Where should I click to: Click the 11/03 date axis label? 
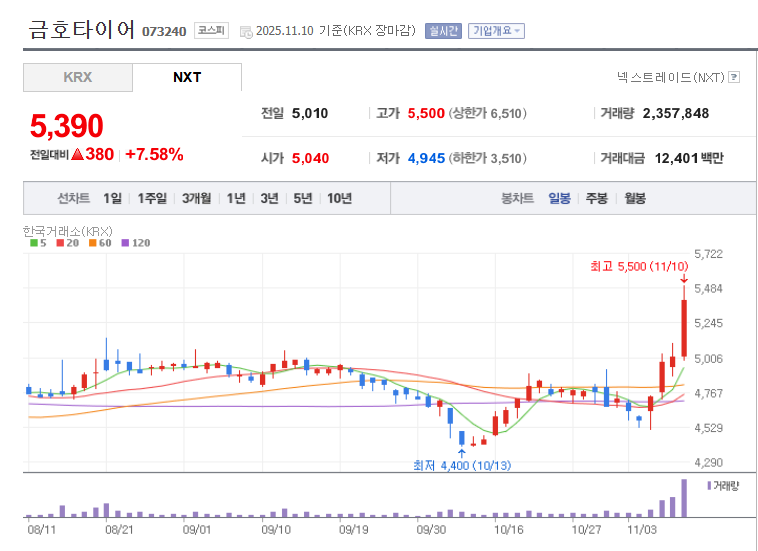tap(641, 530)
